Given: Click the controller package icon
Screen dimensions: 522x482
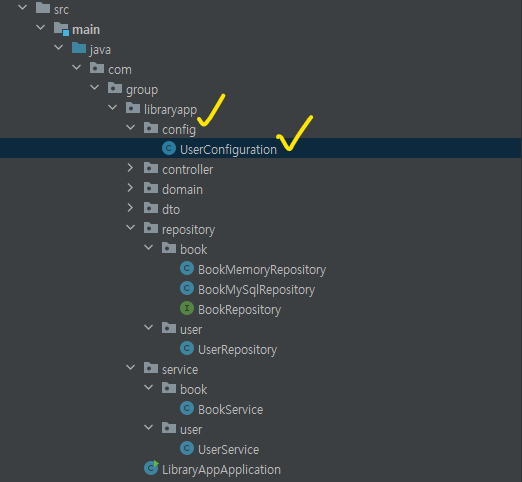Looking at the screenshot, I should 151,168.
